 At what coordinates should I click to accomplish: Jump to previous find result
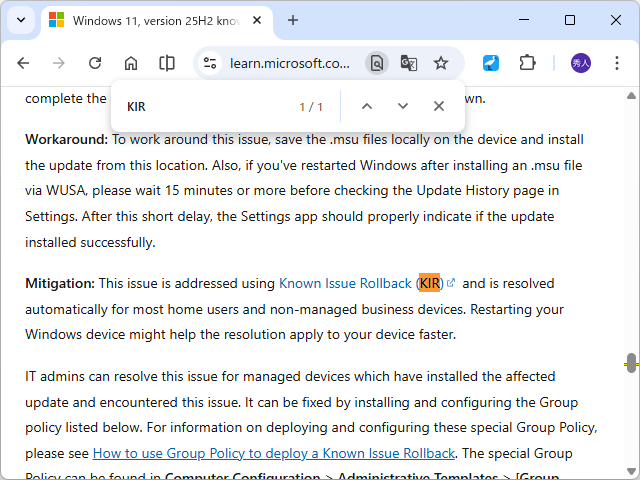[367, 106]
